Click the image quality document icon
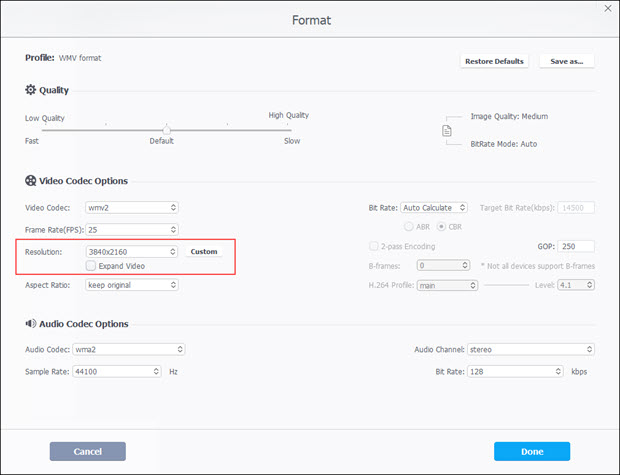620x475 pixels. 448,130
